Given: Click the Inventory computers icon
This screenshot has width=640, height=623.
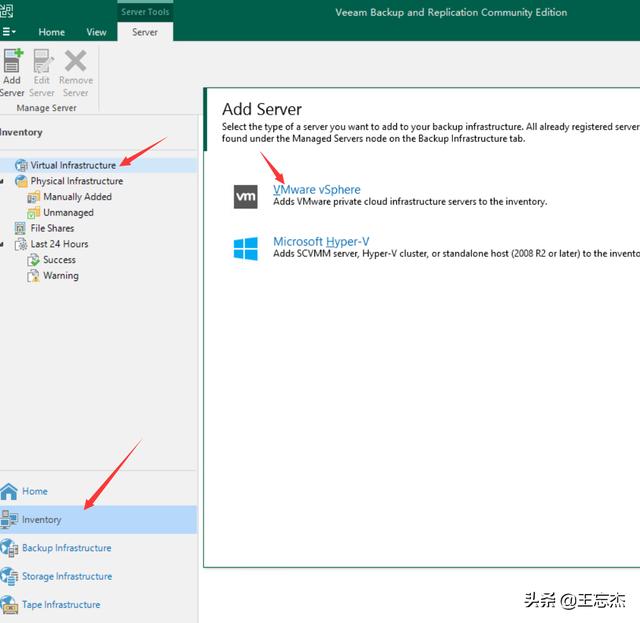Looking at the screenshot, I should click(x=9, y=520).
